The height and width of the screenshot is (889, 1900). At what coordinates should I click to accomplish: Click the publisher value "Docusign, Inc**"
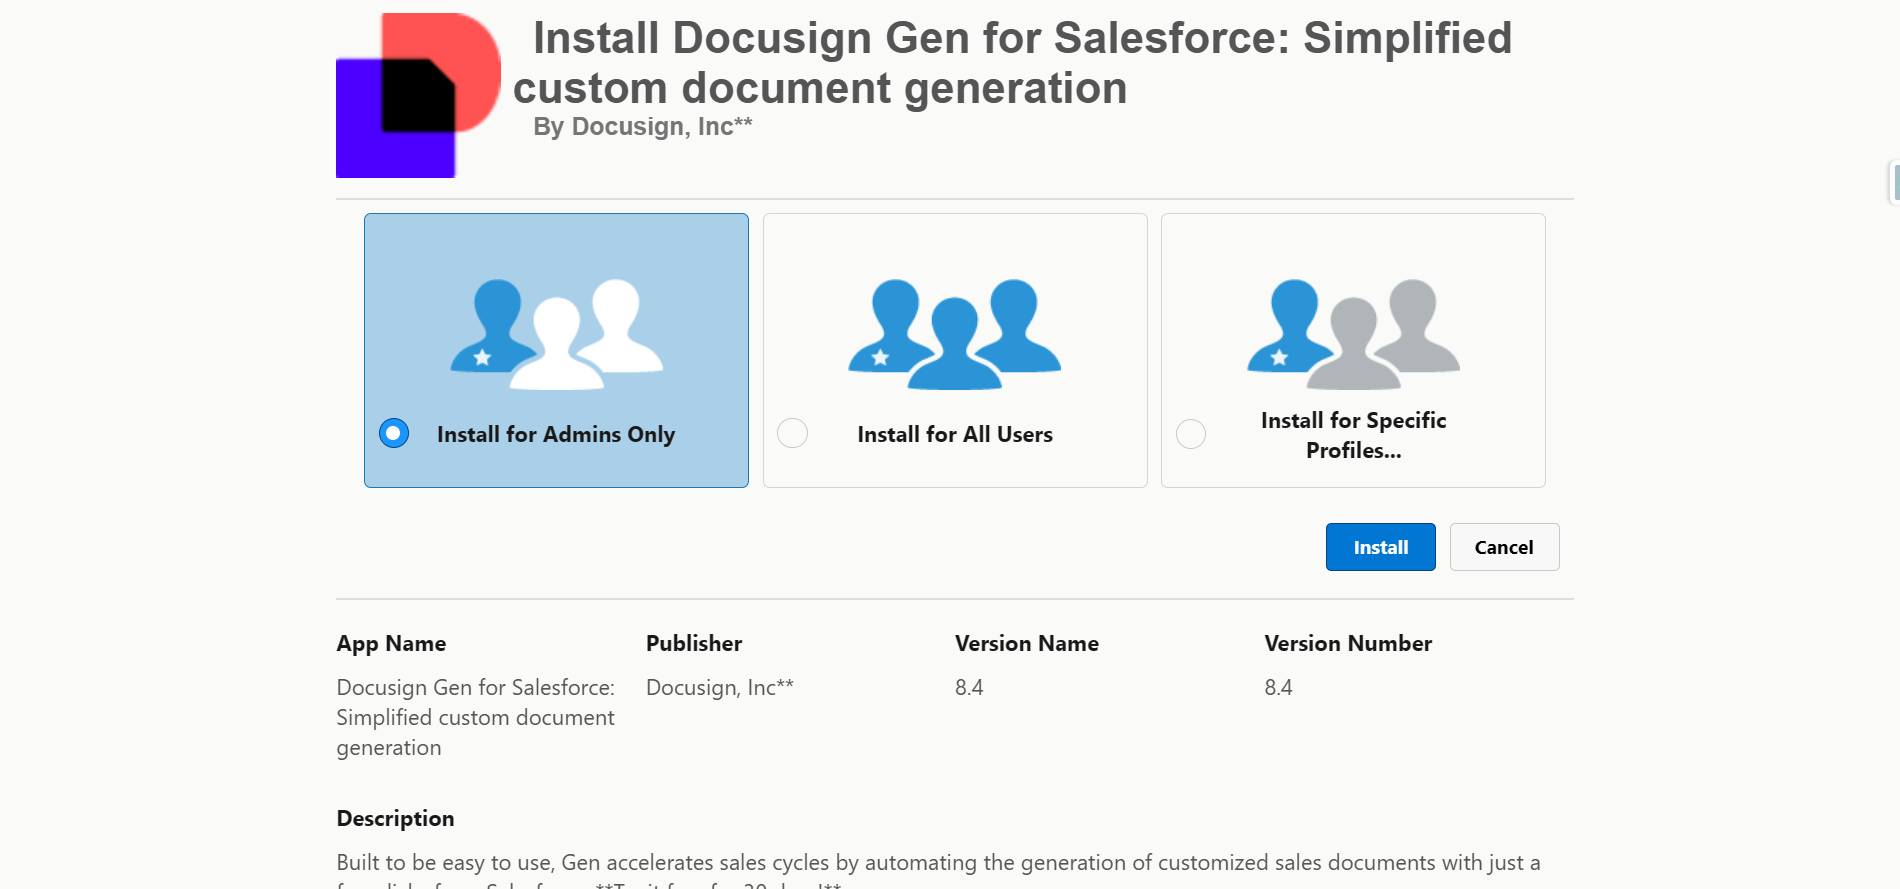pyautogui.click(x=720, y=687)
